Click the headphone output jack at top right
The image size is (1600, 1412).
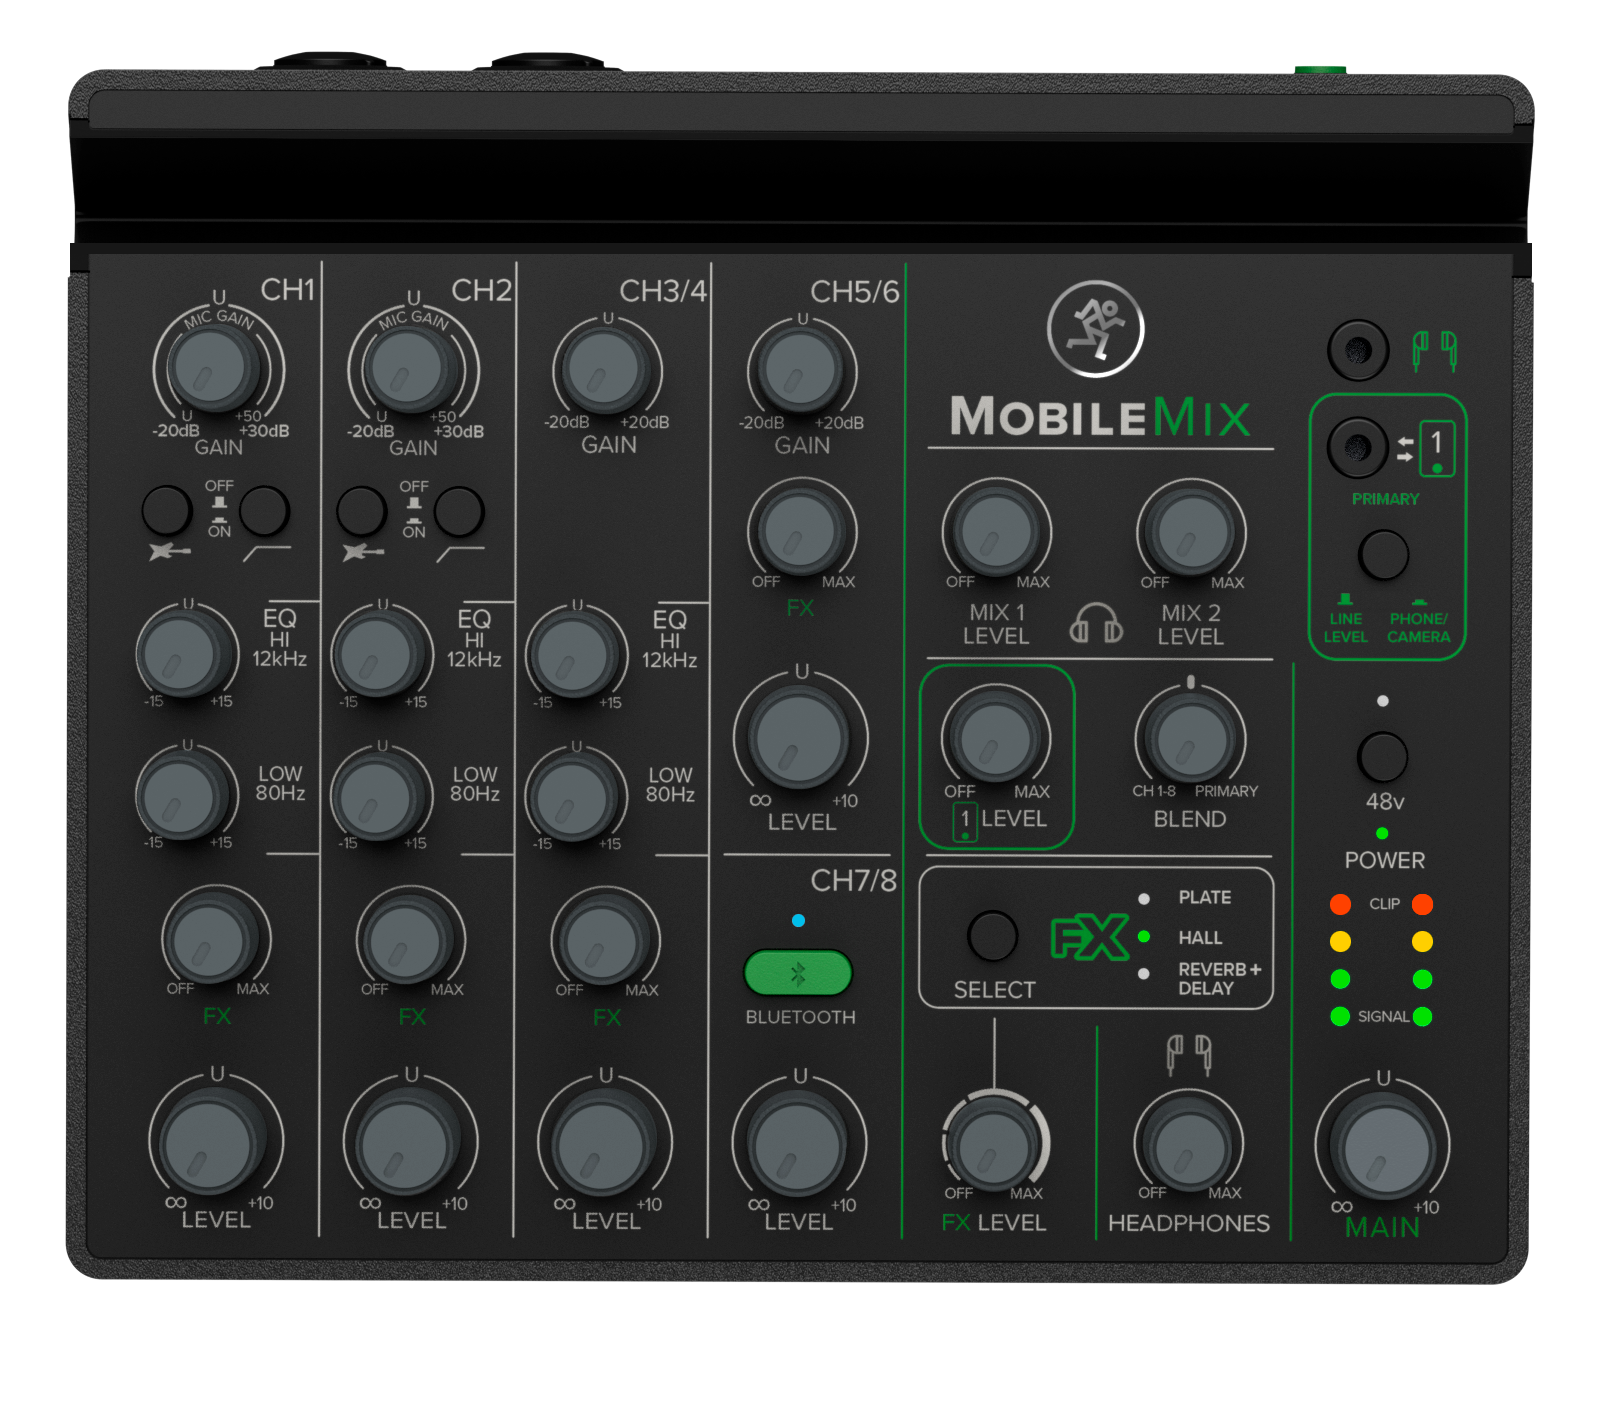tap(1357, 350)
